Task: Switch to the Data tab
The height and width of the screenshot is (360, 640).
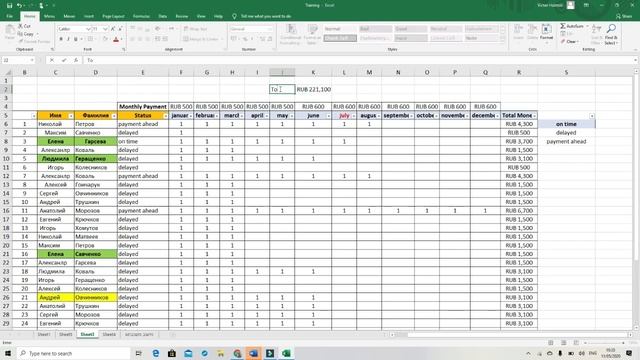Action: tap(162, 16)
